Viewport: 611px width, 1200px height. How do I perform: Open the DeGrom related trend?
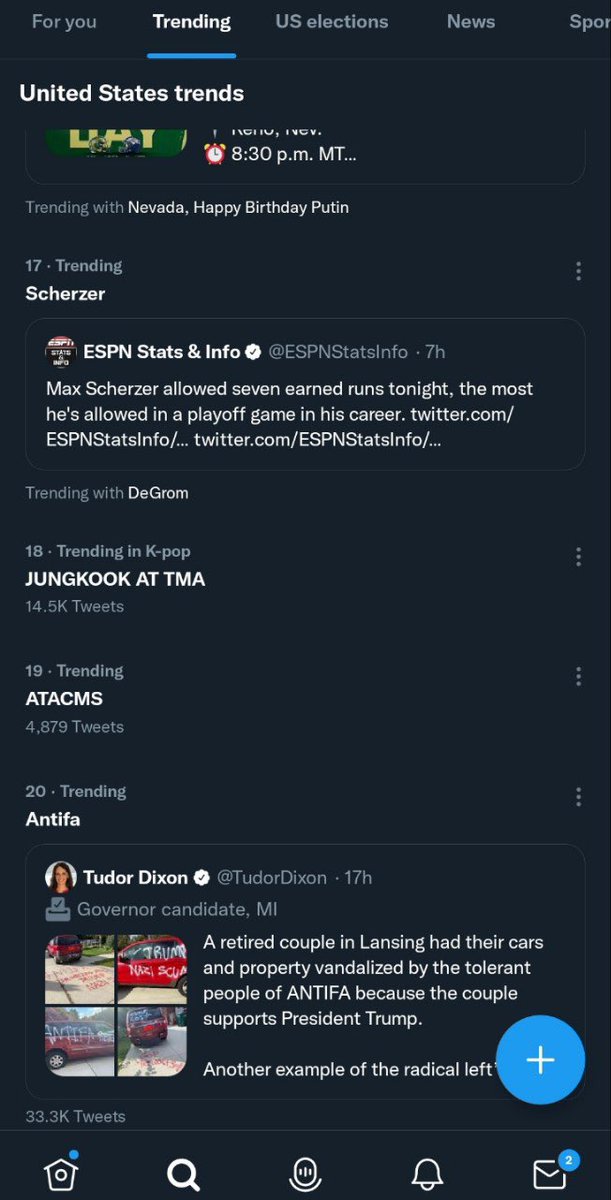tap(158, 492)
